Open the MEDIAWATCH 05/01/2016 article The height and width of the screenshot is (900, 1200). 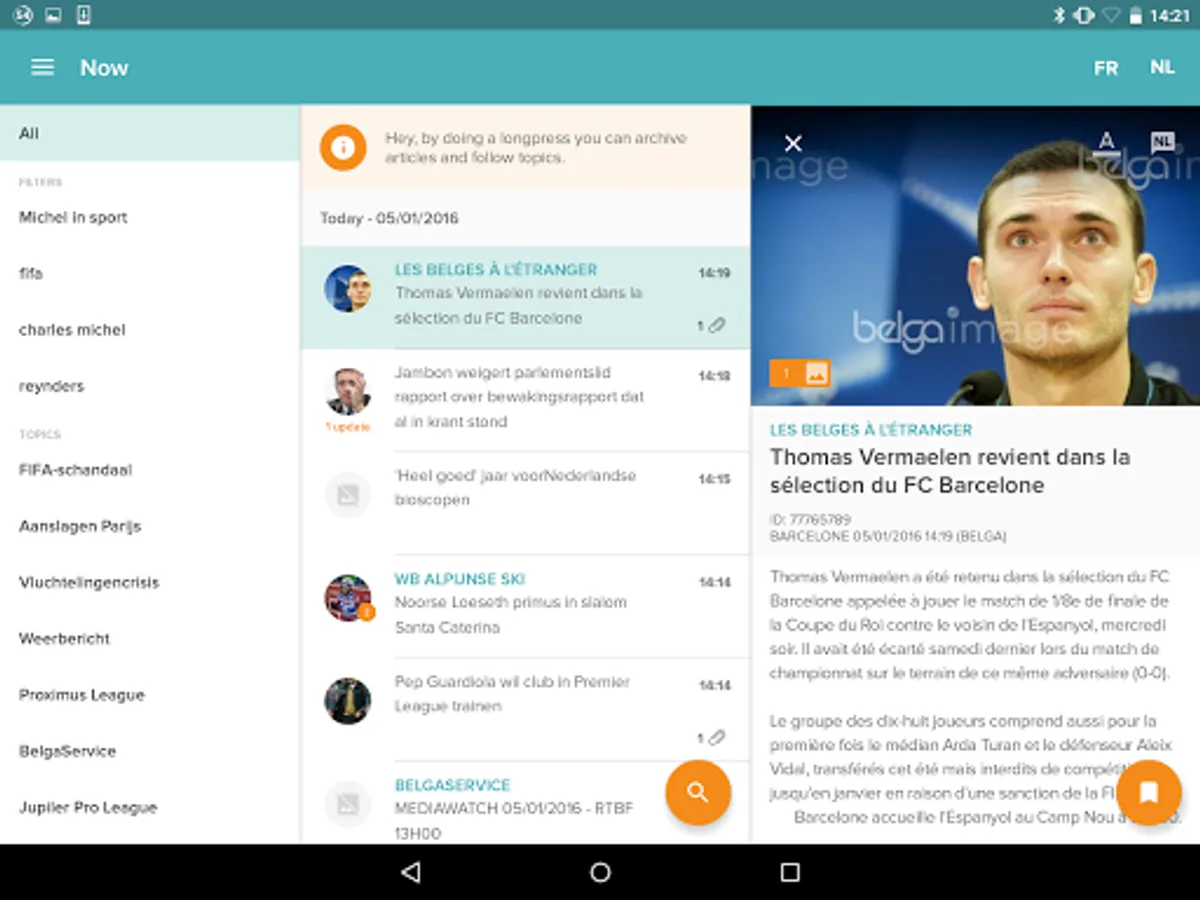tap(525, 802)
